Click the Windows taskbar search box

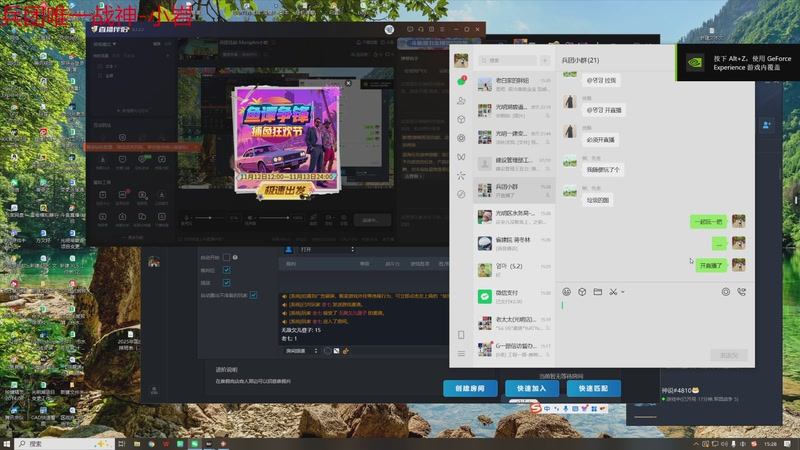[65, 444]
